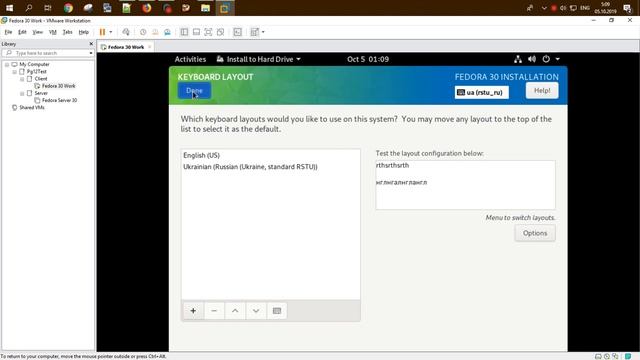This screenshot has width=640, height=360.
Task: Open the dropdown arrow beside stretch view icon
Action: [x=263, y=32]
